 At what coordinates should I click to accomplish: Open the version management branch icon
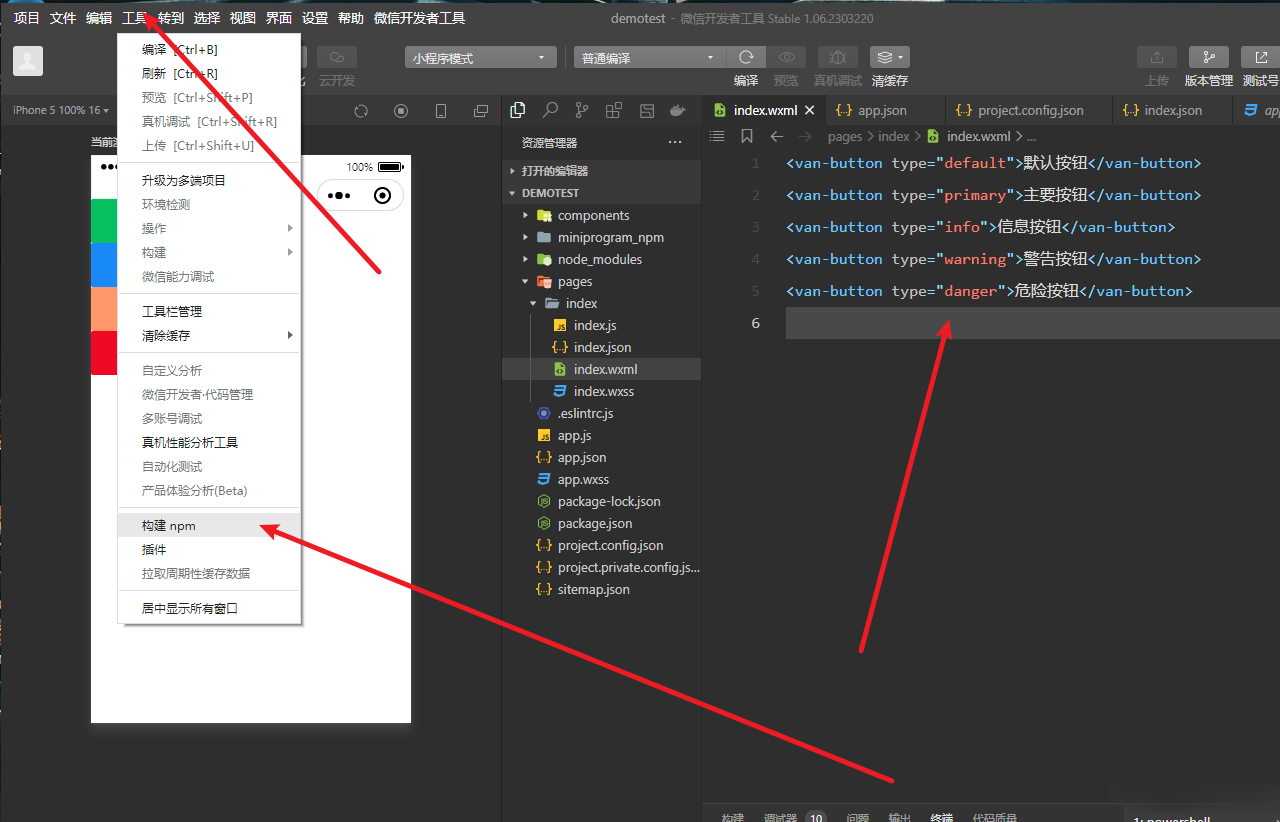(x=1208, y=58)
